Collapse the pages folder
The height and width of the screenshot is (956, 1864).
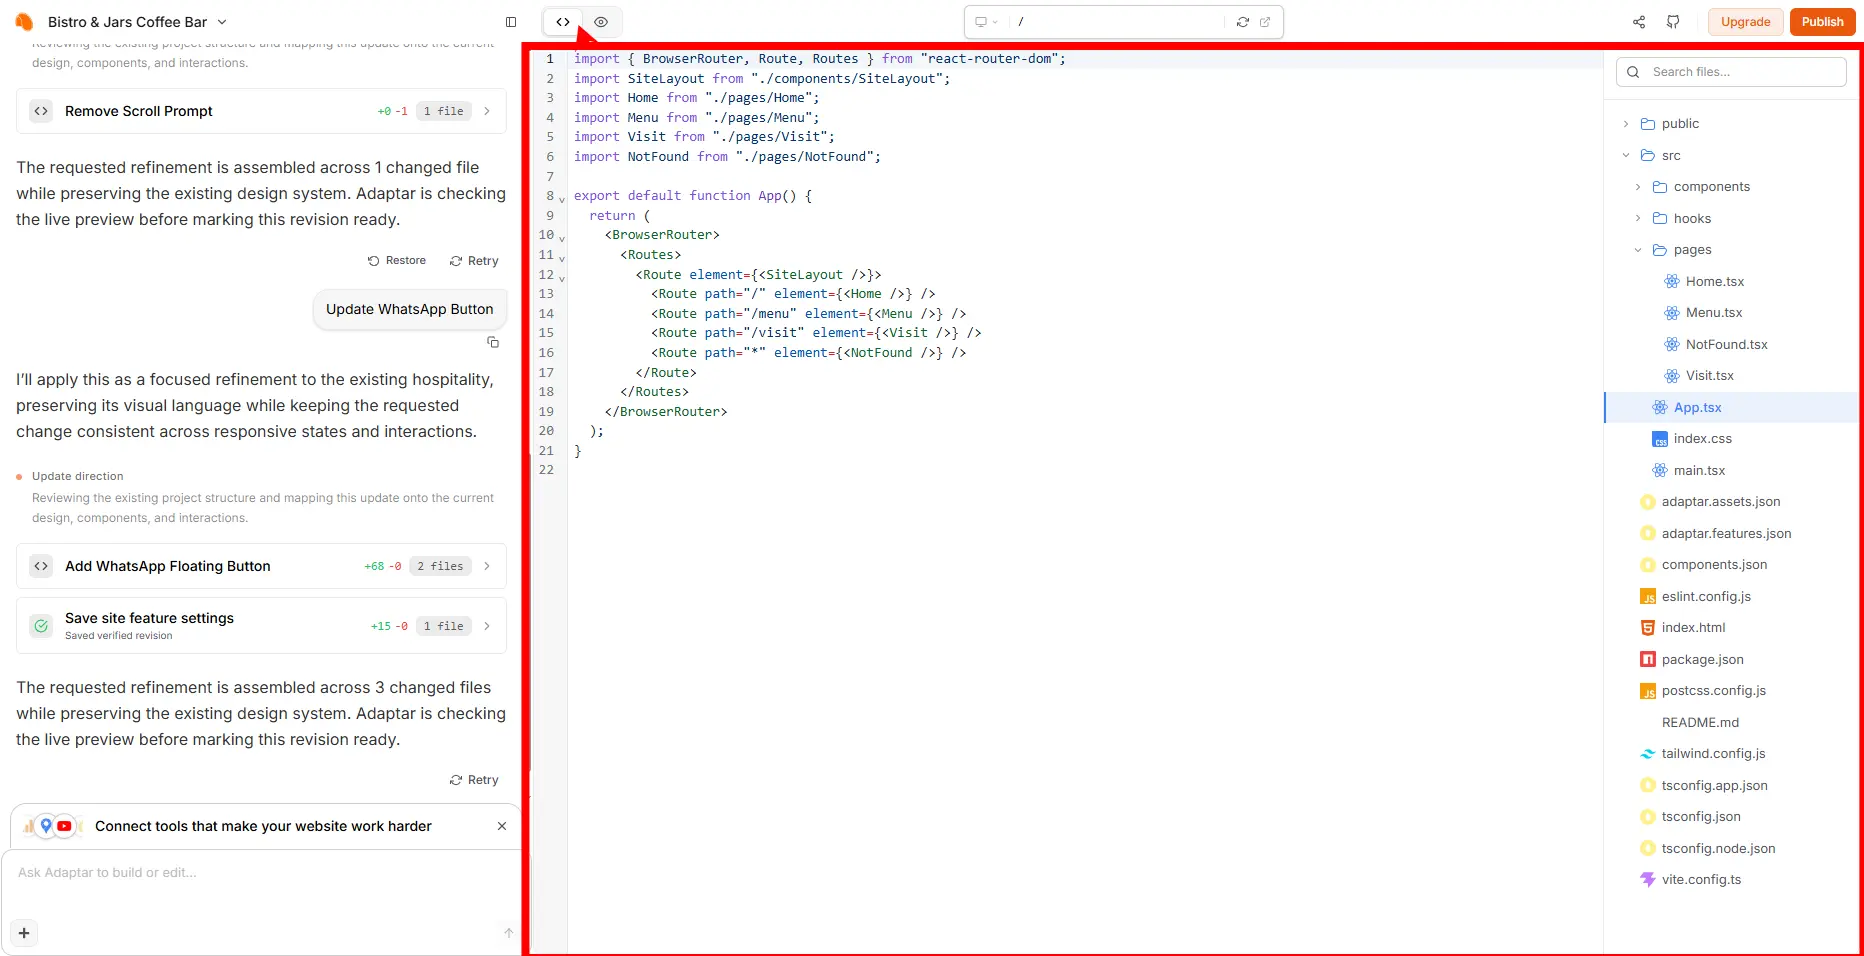click(x=1731, y=250)
